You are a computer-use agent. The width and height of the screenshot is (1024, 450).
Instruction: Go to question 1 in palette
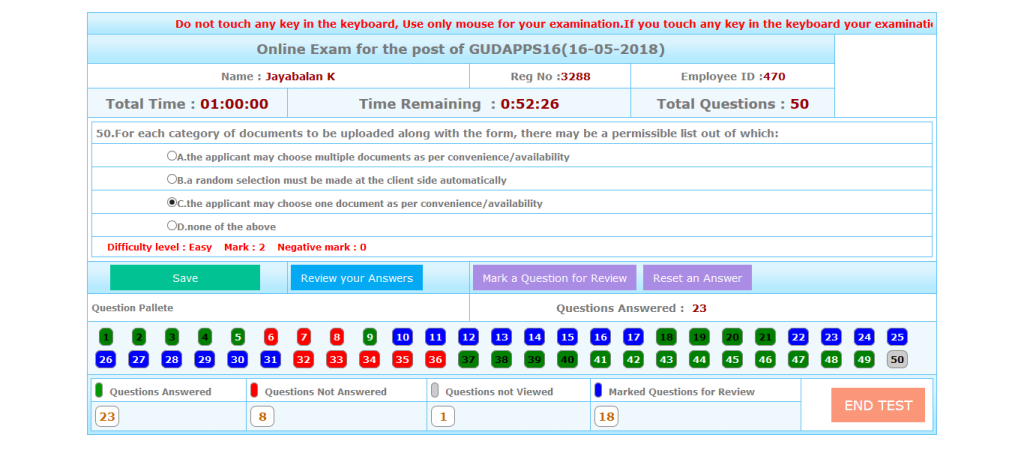coord(106,337)
